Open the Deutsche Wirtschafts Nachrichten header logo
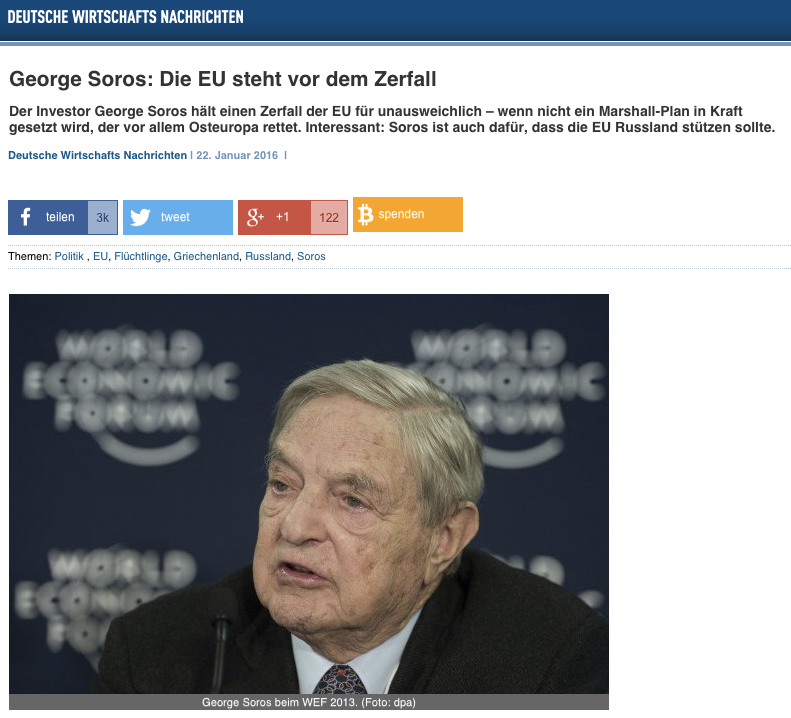The image size is (791, 718). point(126,17)
